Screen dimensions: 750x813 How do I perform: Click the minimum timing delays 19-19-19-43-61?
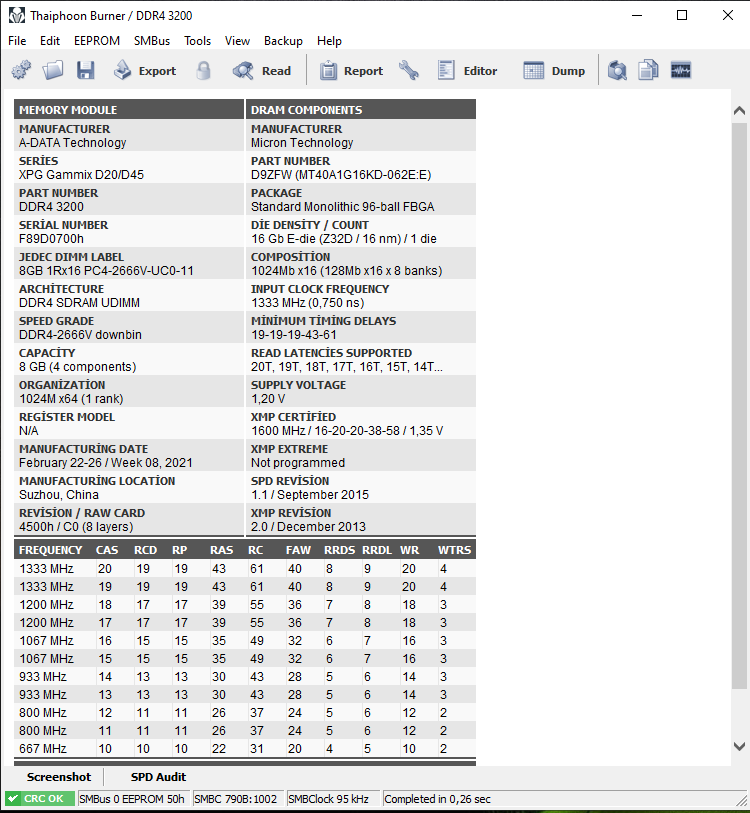pyautogui.click(x=294, y=334)
